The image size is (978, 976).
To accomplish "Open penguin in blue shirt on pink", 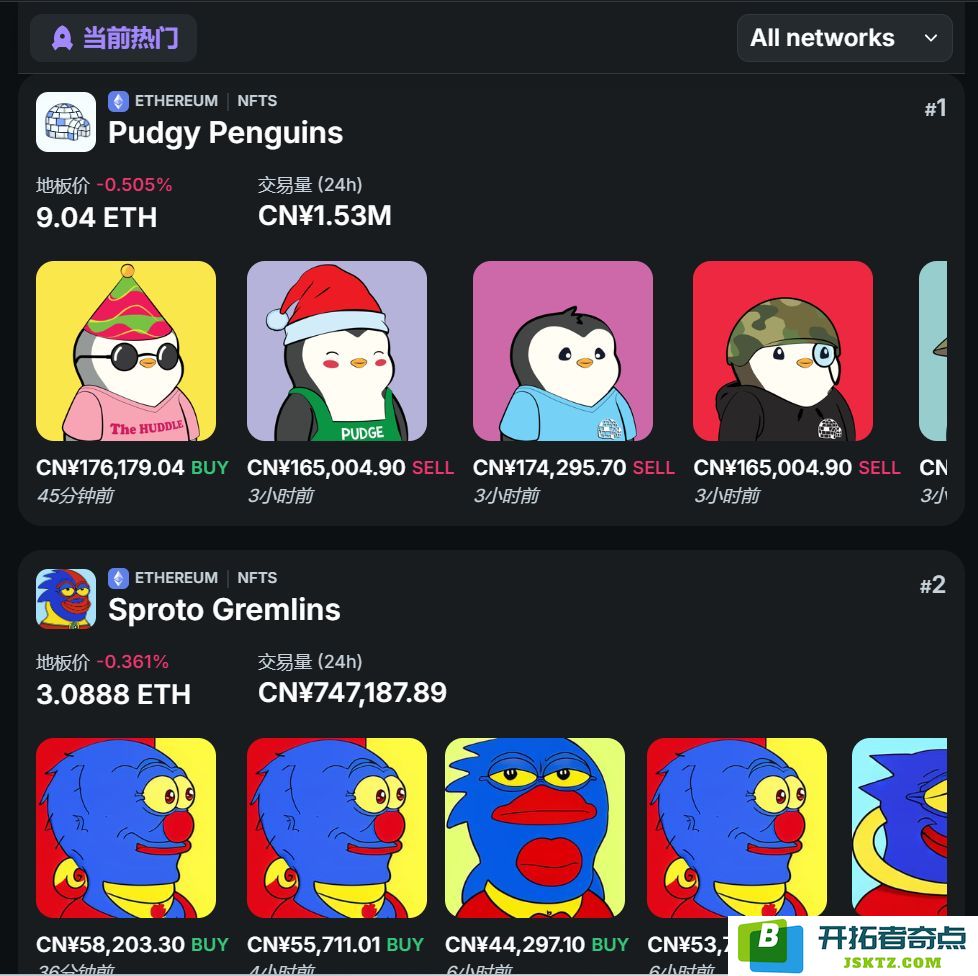I will (563, 351).
